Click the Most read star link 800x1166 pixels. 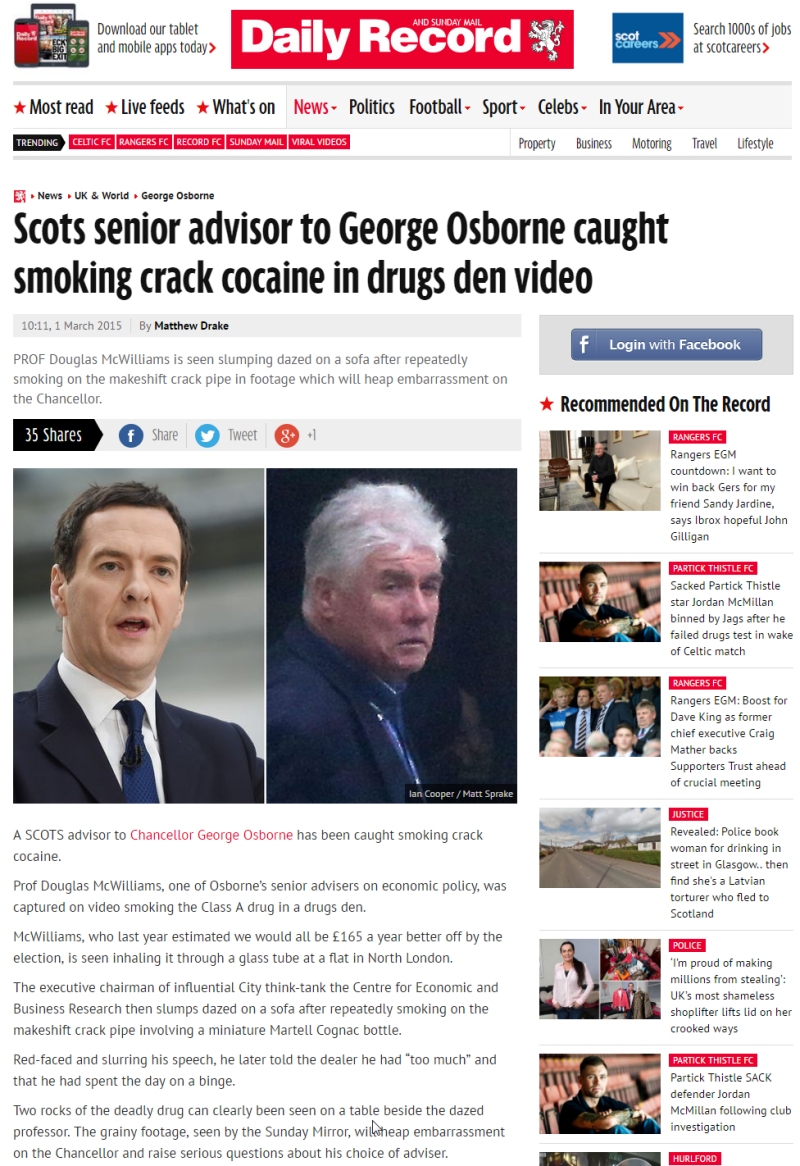pyautogui.click(x=54, y=107)
